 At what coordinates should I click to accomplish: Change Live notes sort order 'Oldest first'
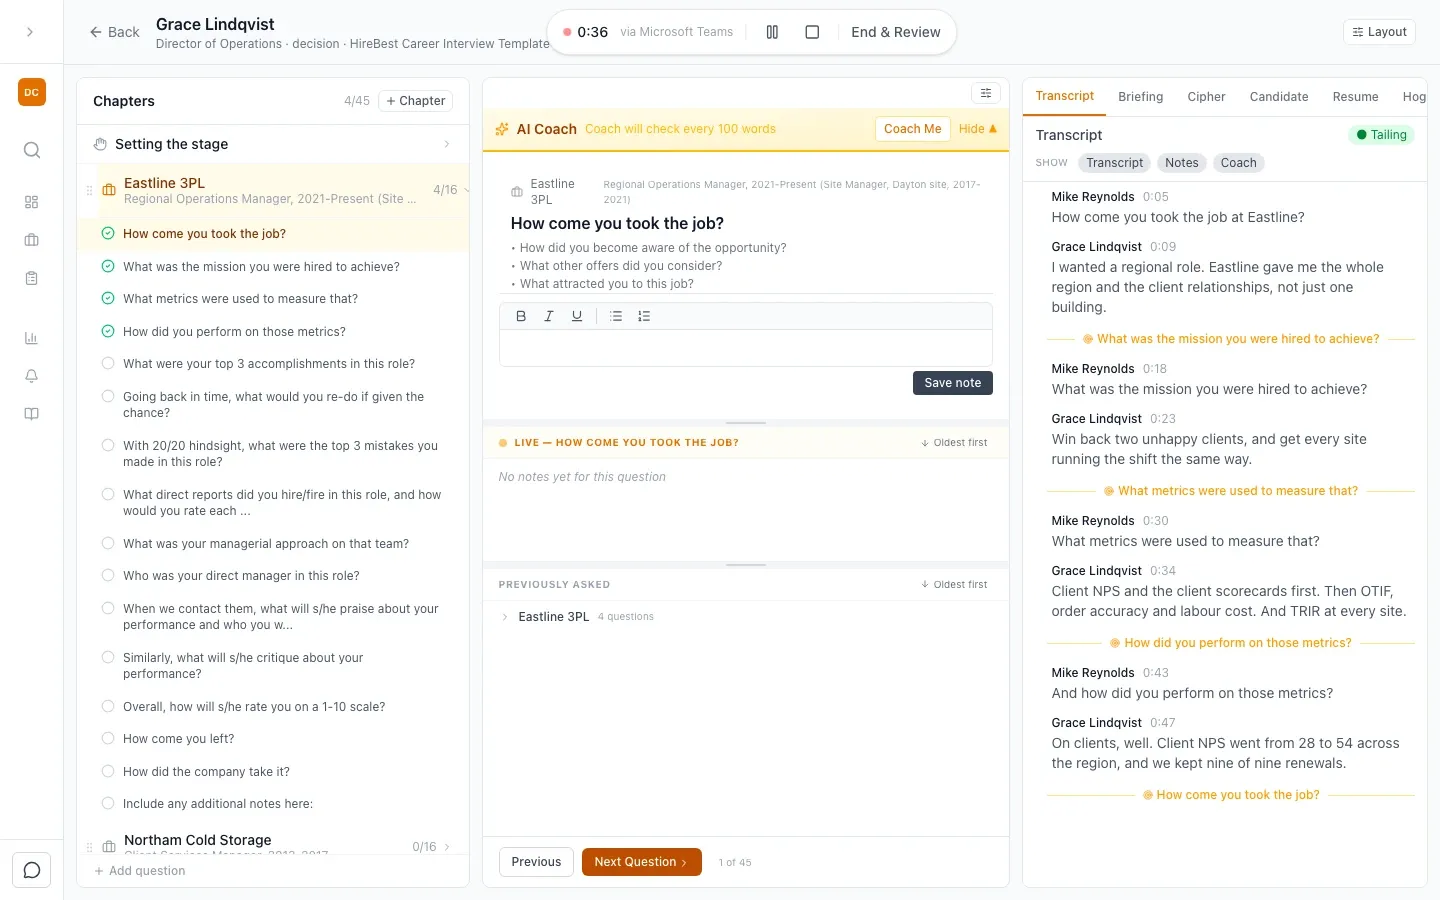954,443
